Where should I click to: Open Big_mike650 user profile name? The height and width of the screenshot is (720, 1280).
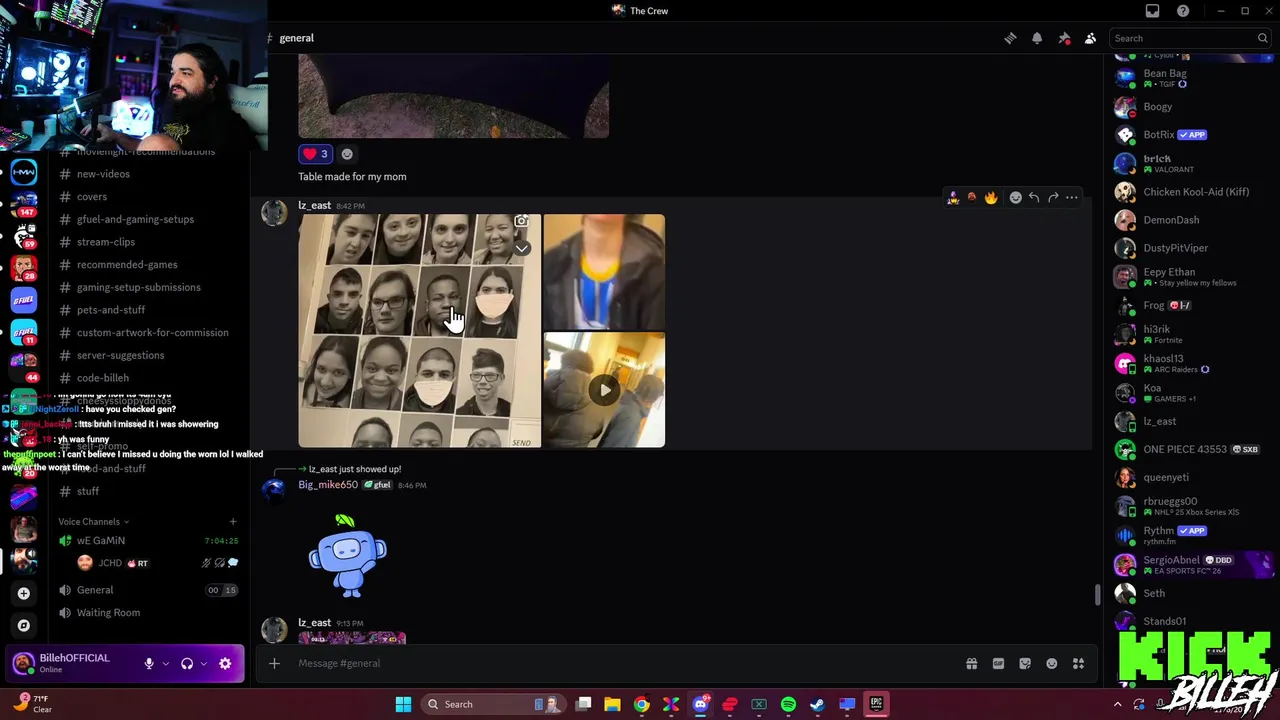328,485
